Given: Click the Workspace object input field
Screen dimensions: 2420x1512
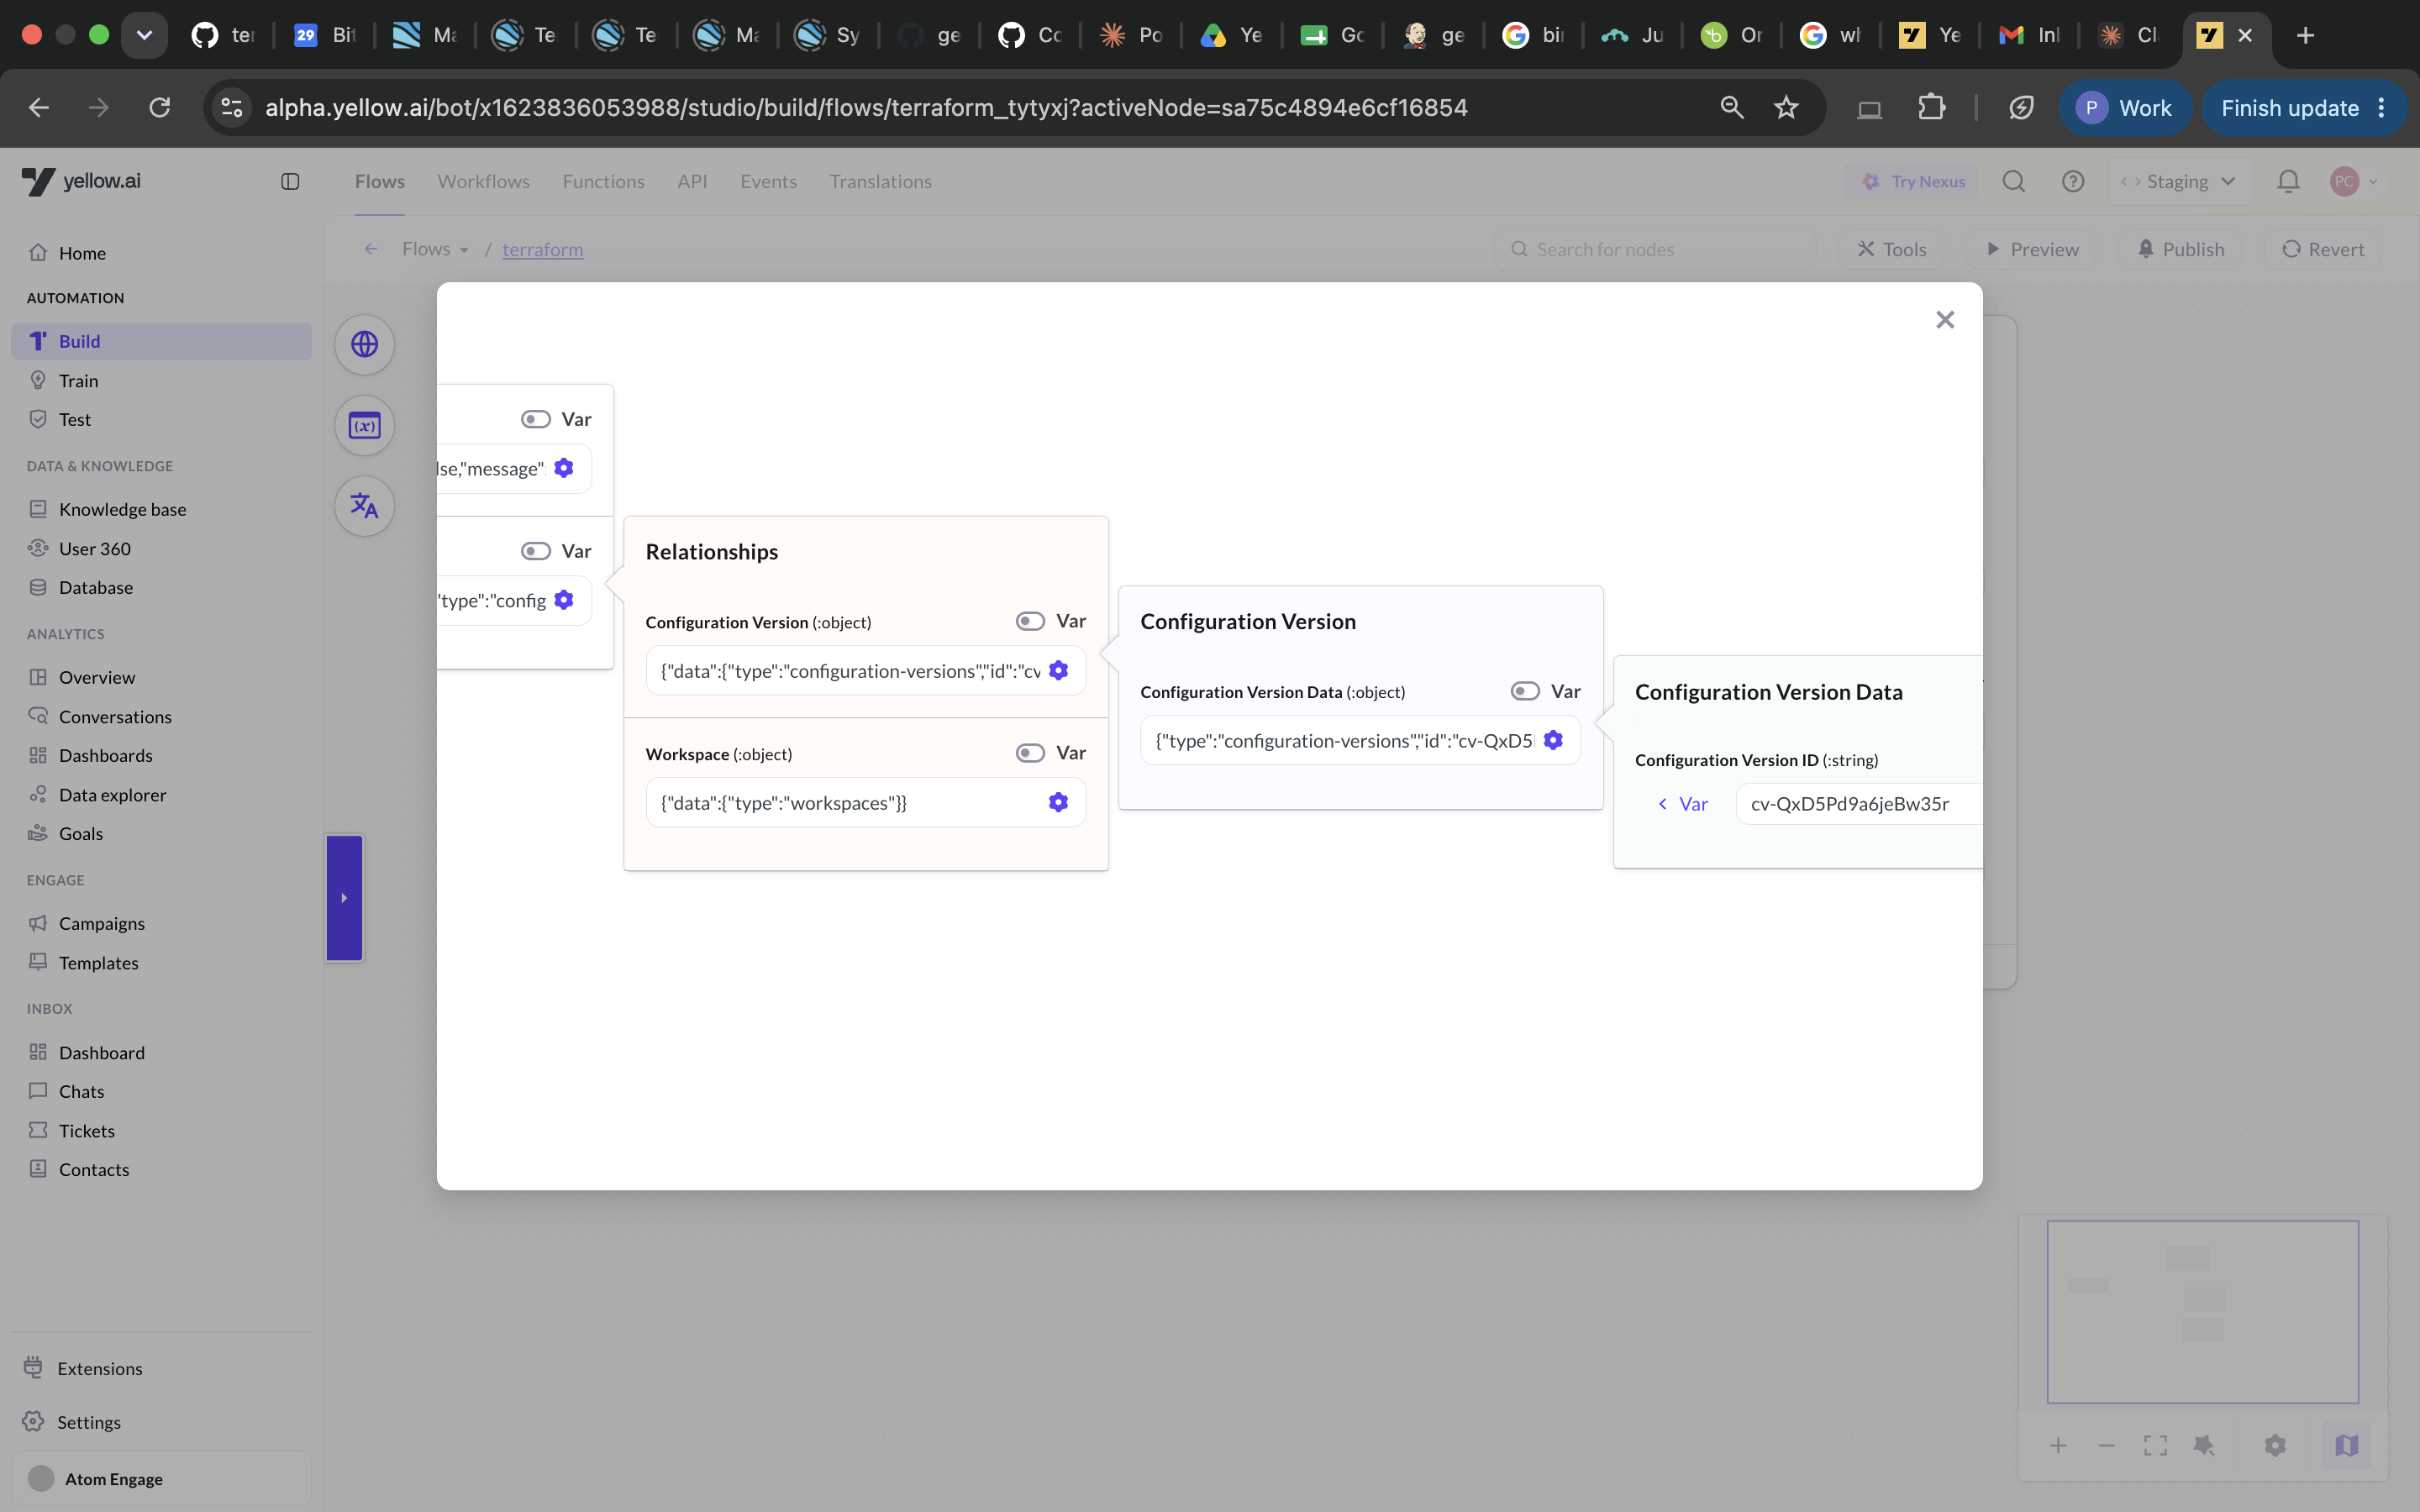Looking at the screenshot, I should [866, 802].
